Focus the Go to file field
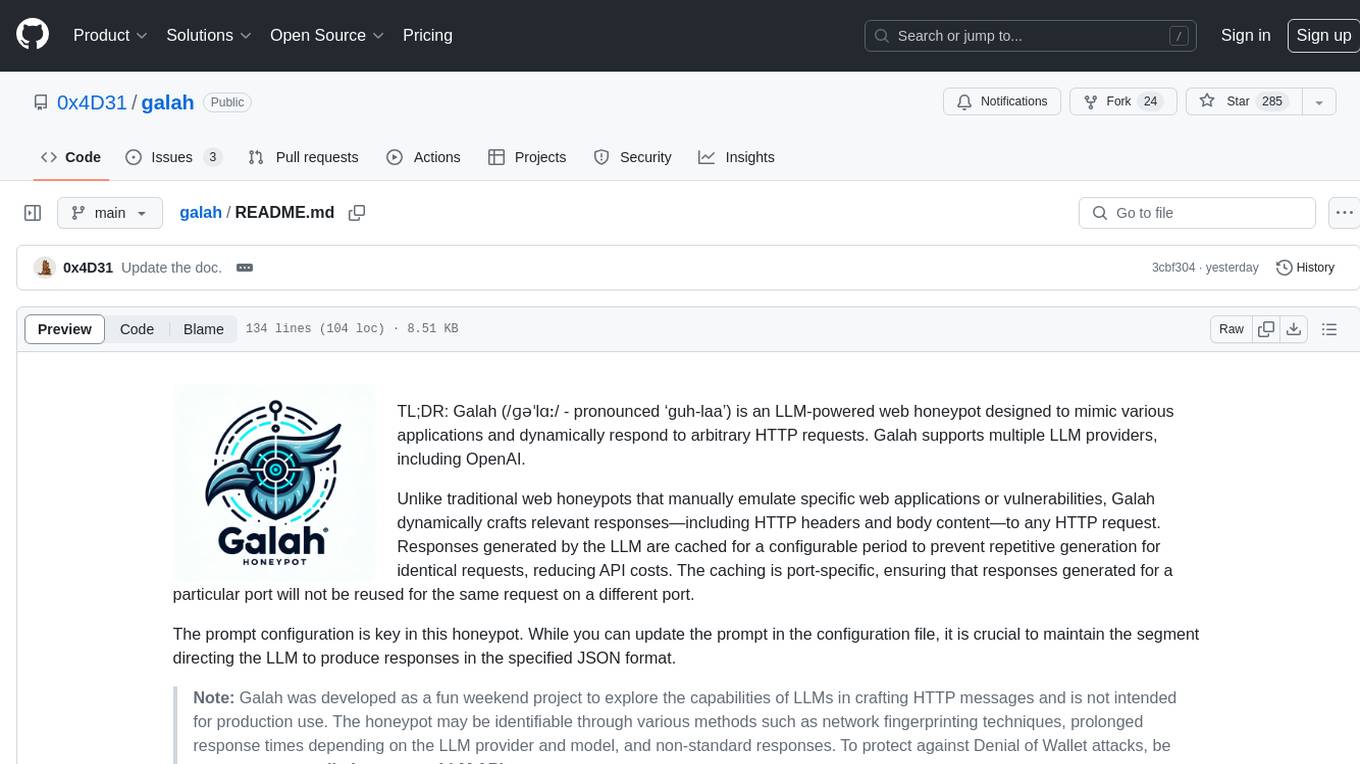1360x764 pixels. coord(1197,213)
